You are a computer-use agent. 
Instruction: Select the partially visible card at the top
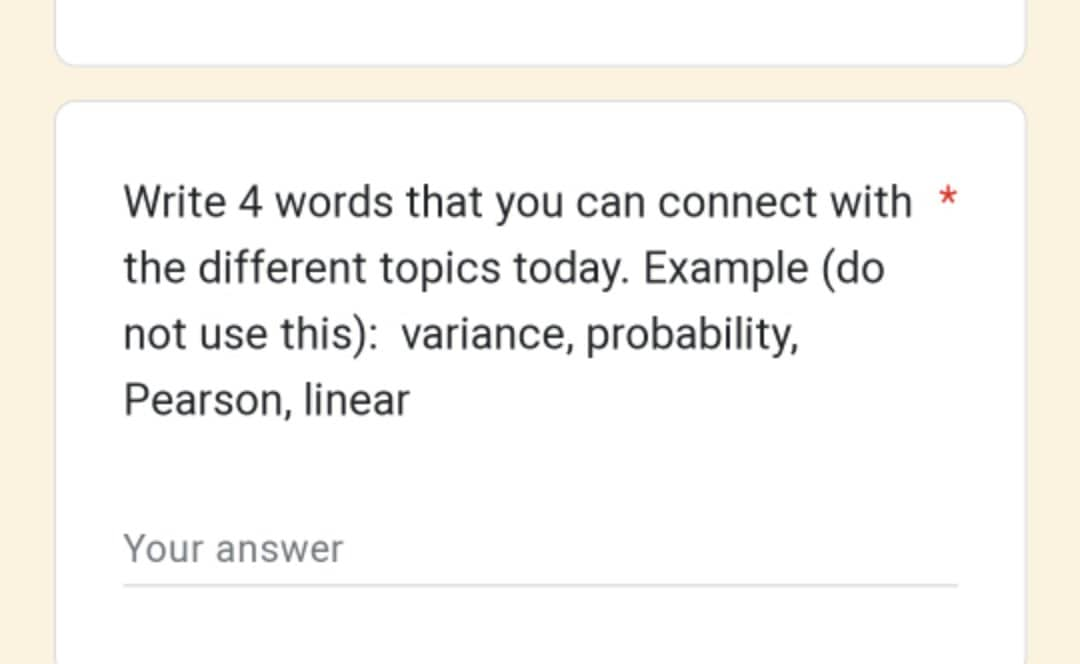(x=540, y=30)
